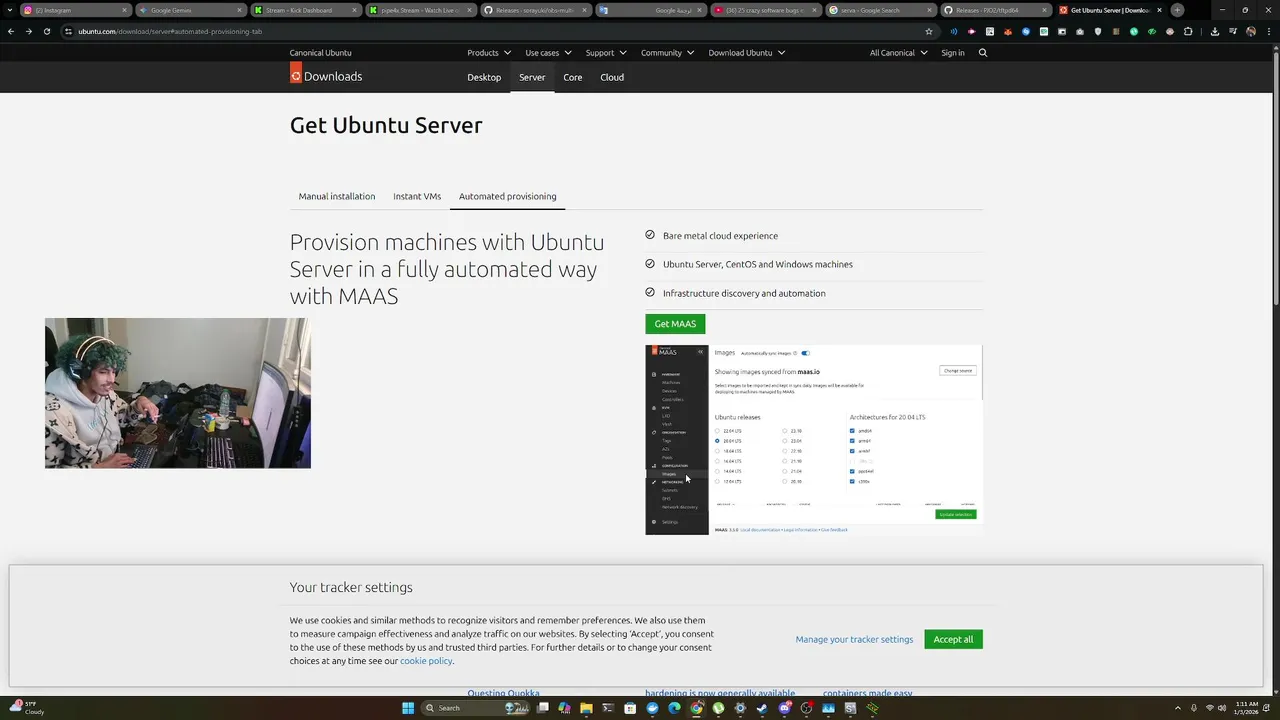Switch to Automated provisioning tab
Image resolution: width=1280 pixels, height=720 pixels.
click(x=508, y=196)
